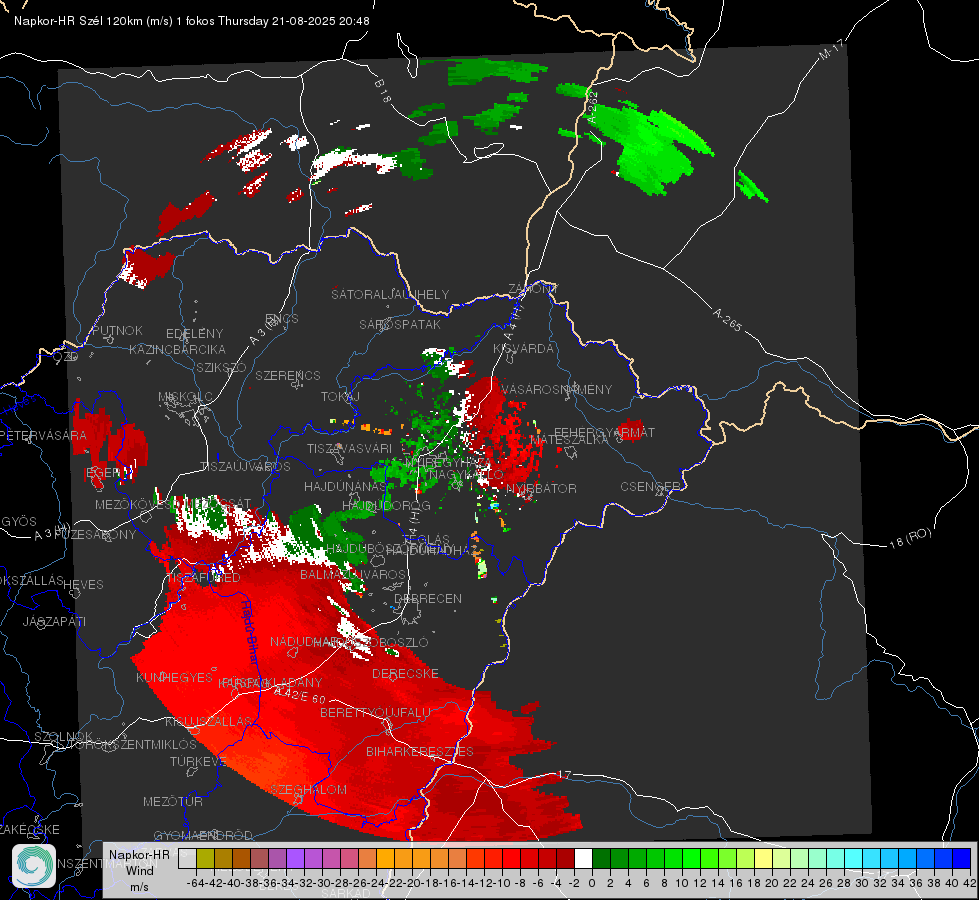Click the TISZAFÜRED label
Image resolution: width=979 pixels, height=900 pixels.
pyautogui.click(x=204, y=578)
